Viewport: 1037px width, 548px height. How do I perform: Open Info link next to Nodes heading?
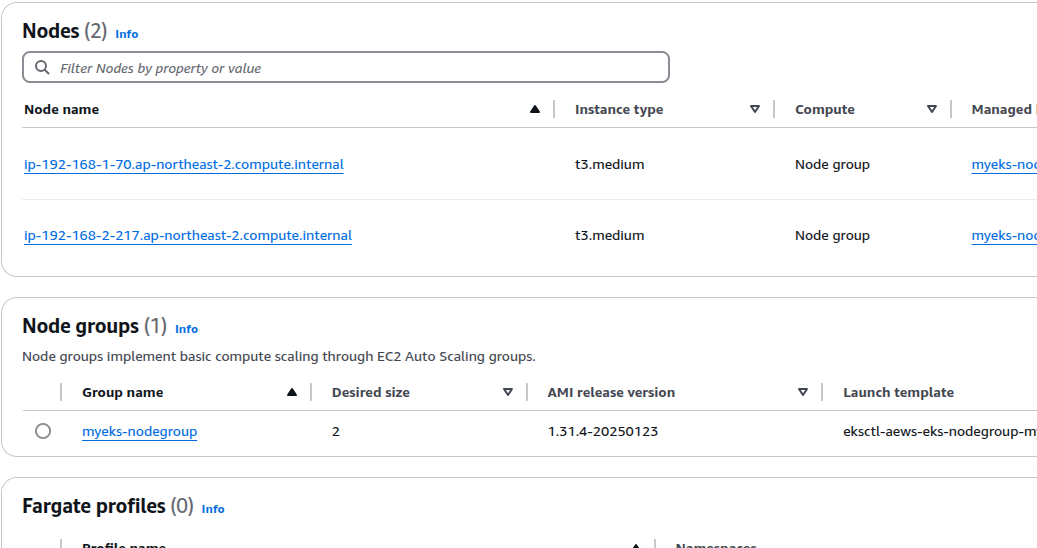click(x=127, y=34)
